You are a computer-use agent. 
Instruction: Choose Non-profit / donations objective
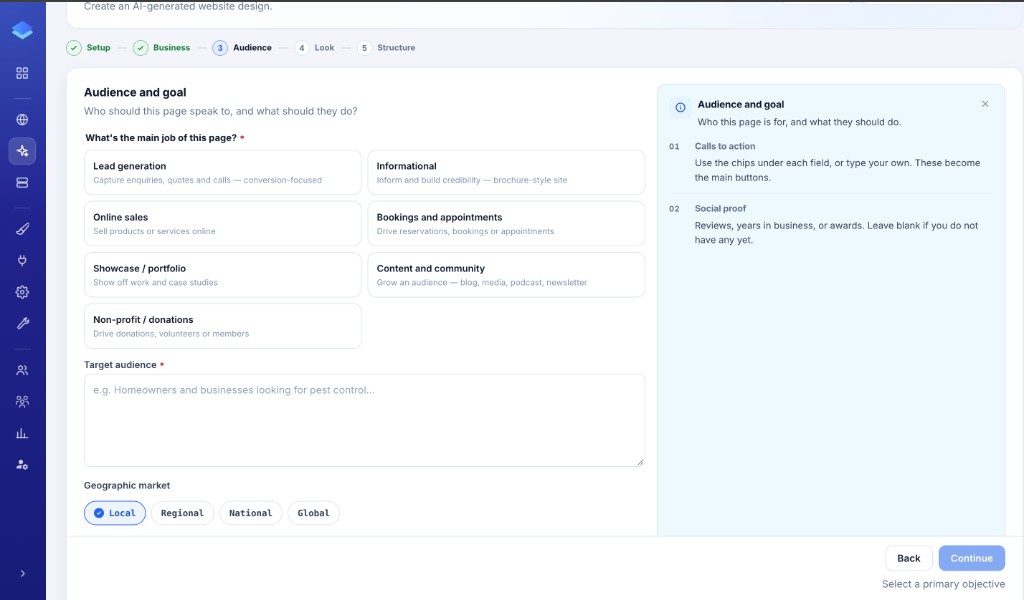coord(223,326)
